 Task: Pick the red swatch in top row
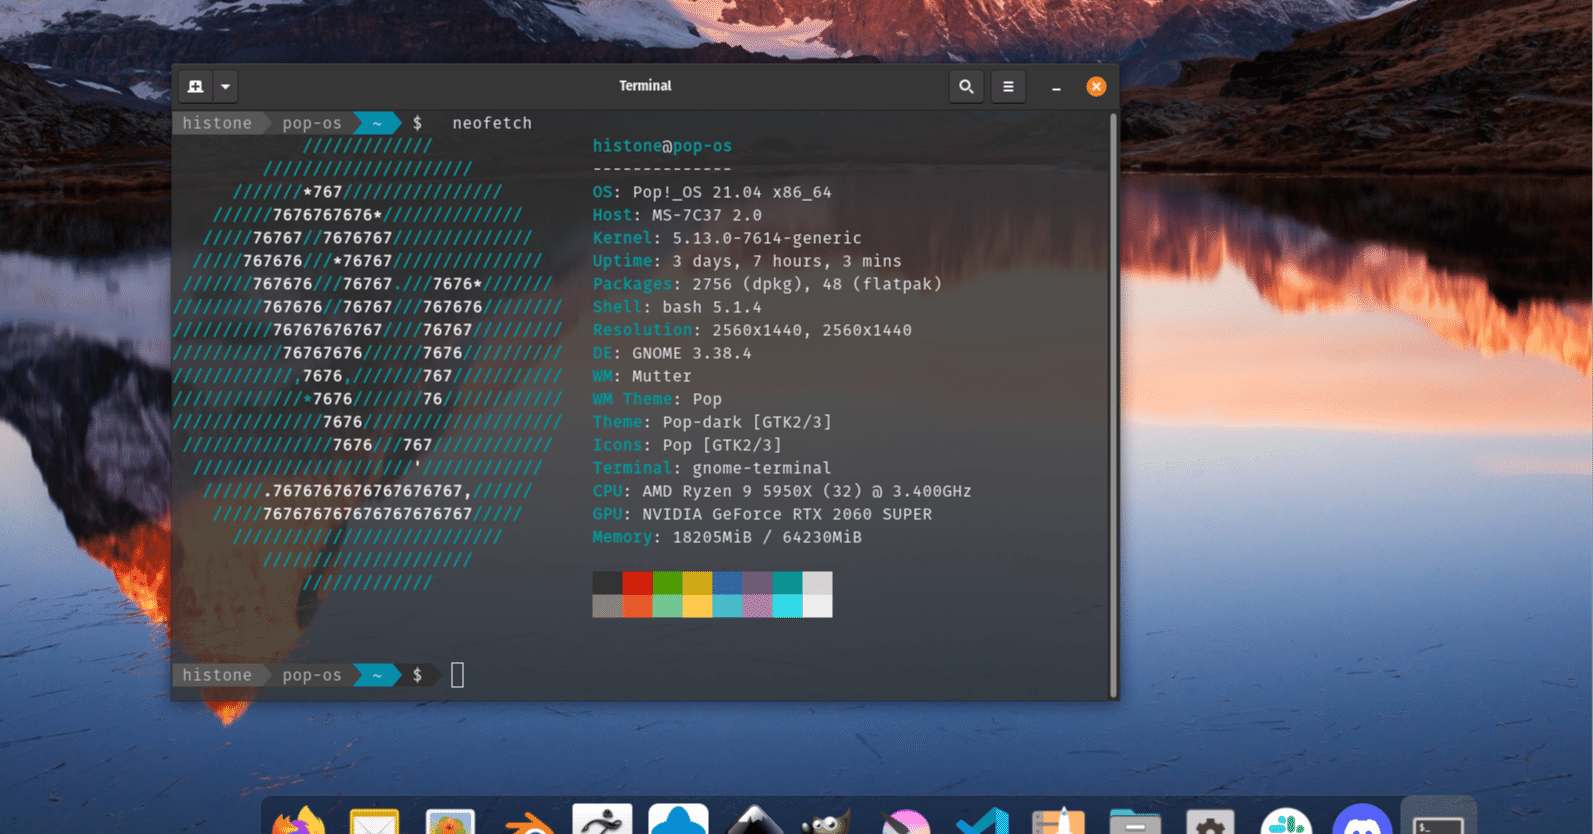point(637,583)
